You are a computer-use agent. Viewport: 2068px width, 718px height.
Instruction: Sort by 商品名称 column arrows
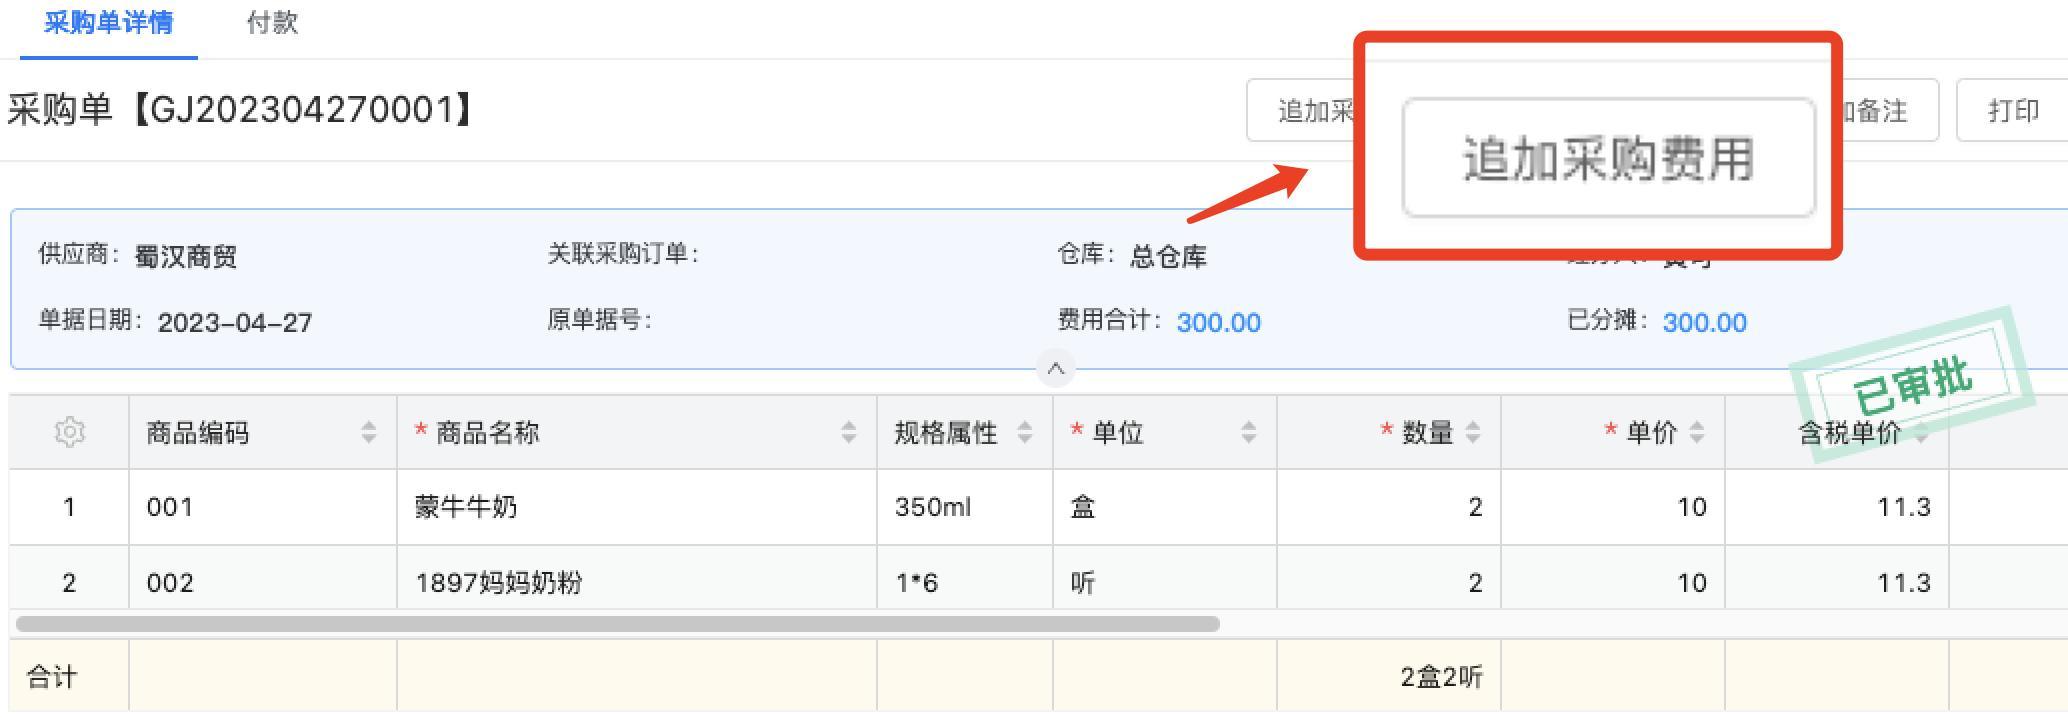(x=849, y=432)
